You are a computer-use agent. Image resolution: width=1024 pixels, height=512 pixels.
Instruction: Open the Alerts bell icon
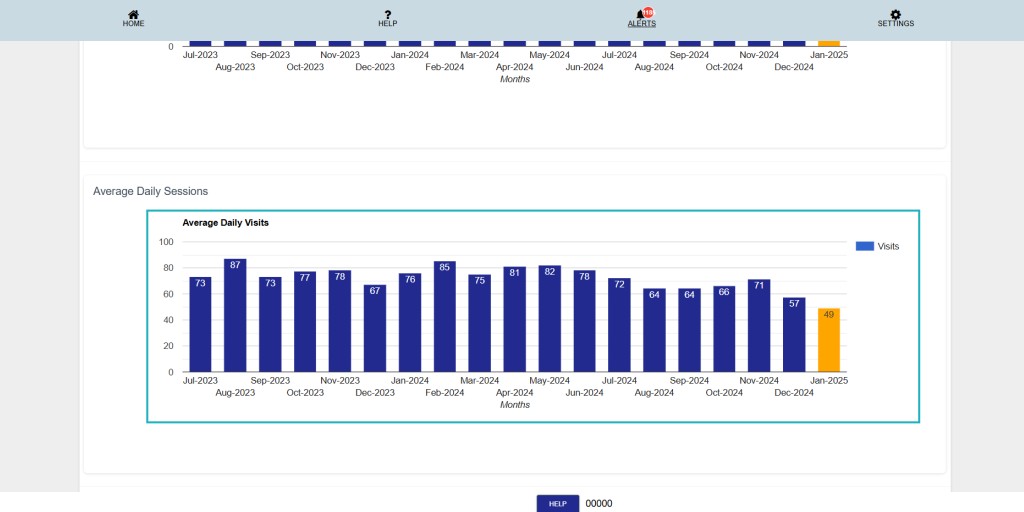click(640, 15)
